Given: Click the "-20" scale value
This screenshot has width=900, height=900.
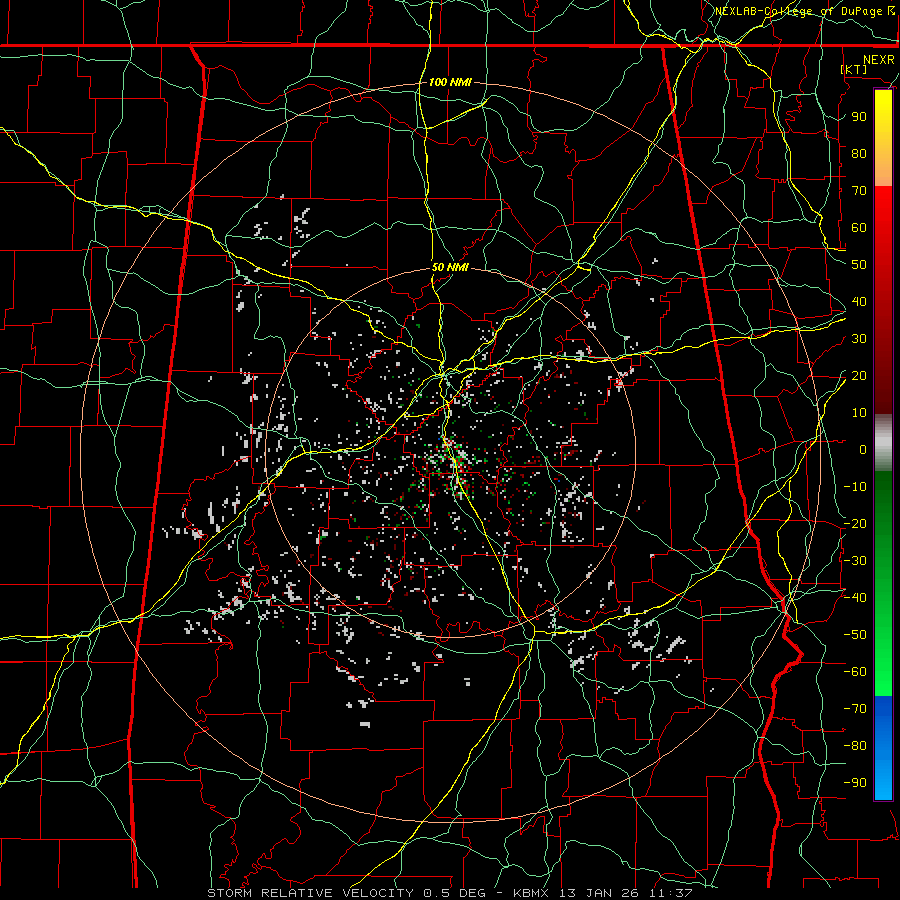Looking at the screenshot, I should click(x=855, y=523).
